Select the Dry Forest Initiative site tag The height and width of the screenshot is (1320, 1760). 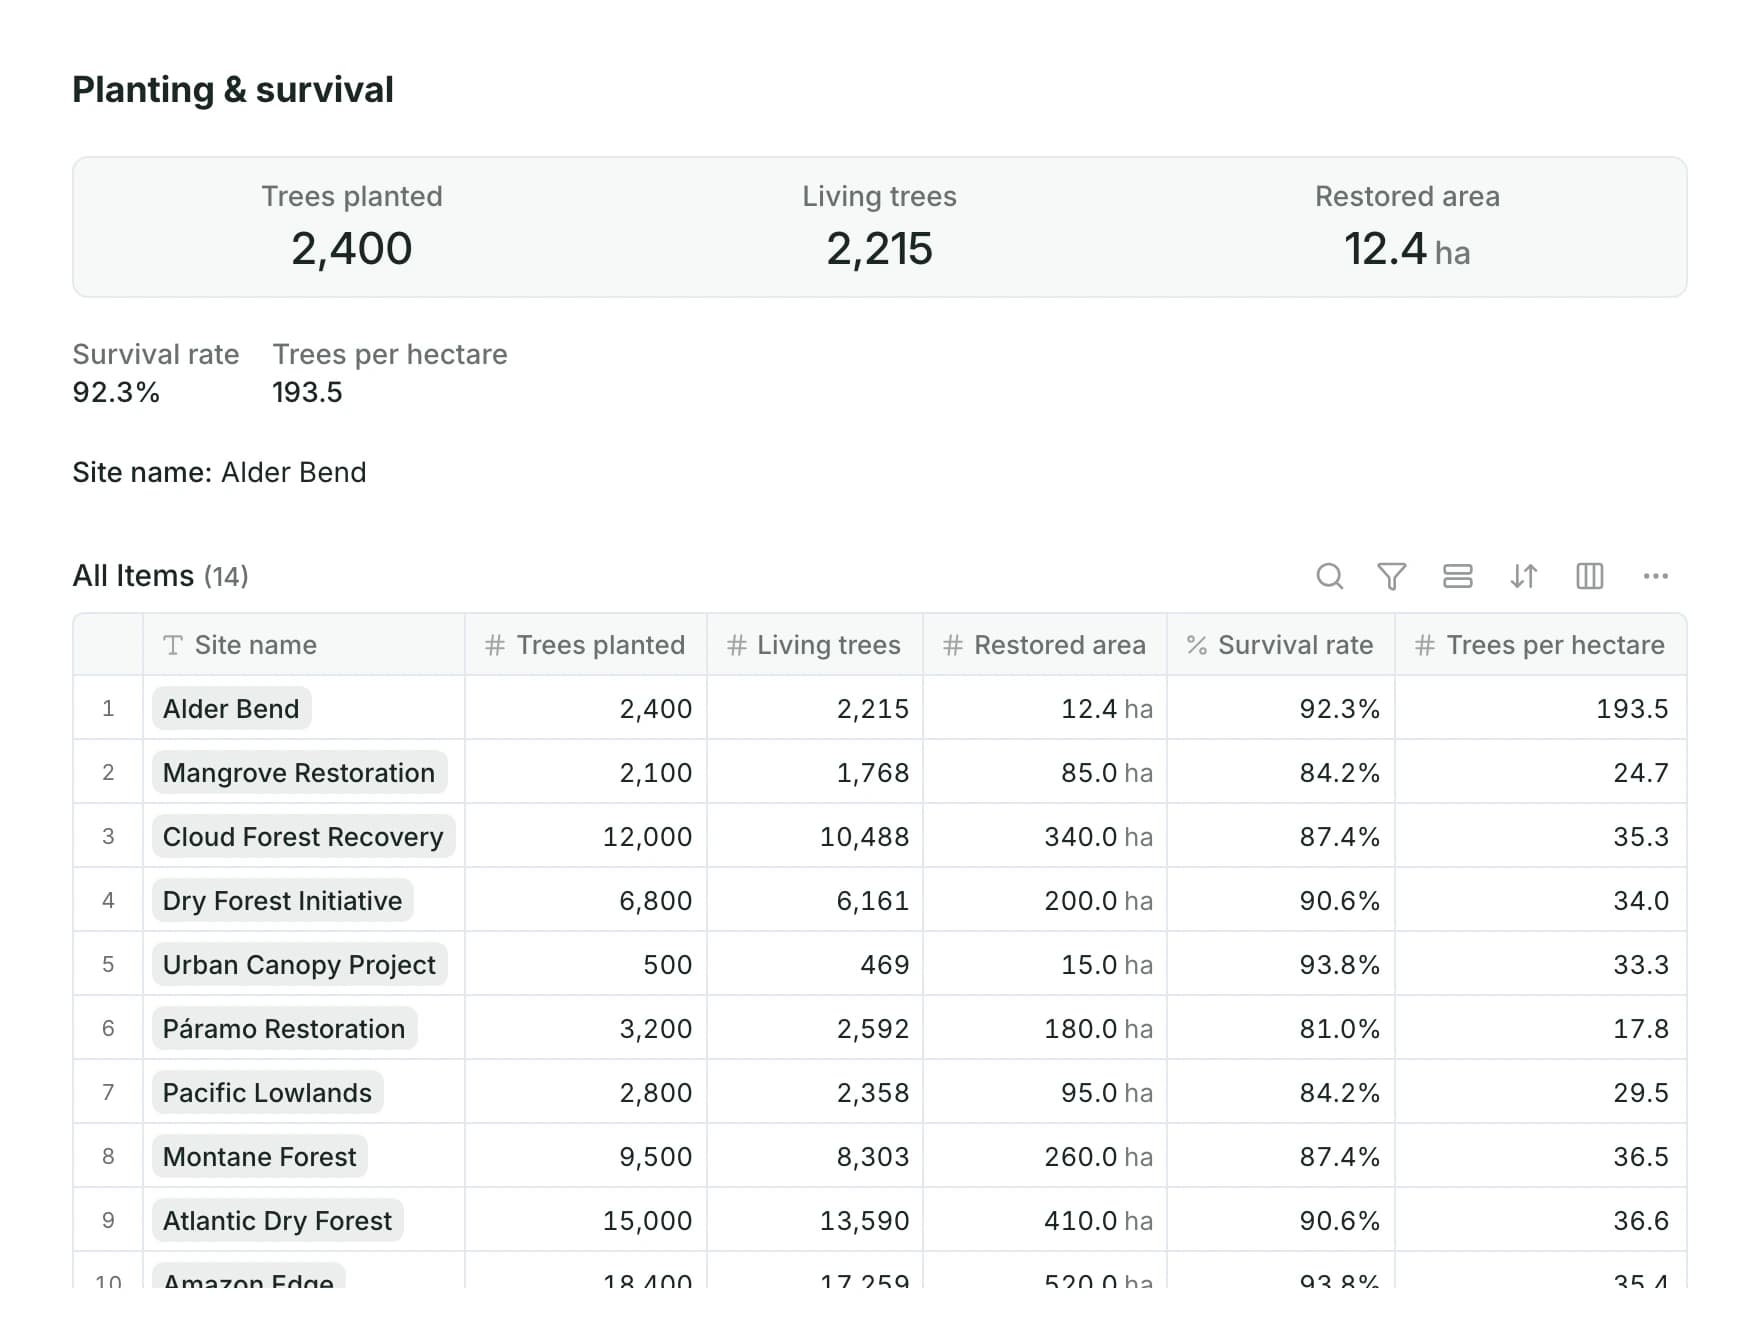point(282,901)
